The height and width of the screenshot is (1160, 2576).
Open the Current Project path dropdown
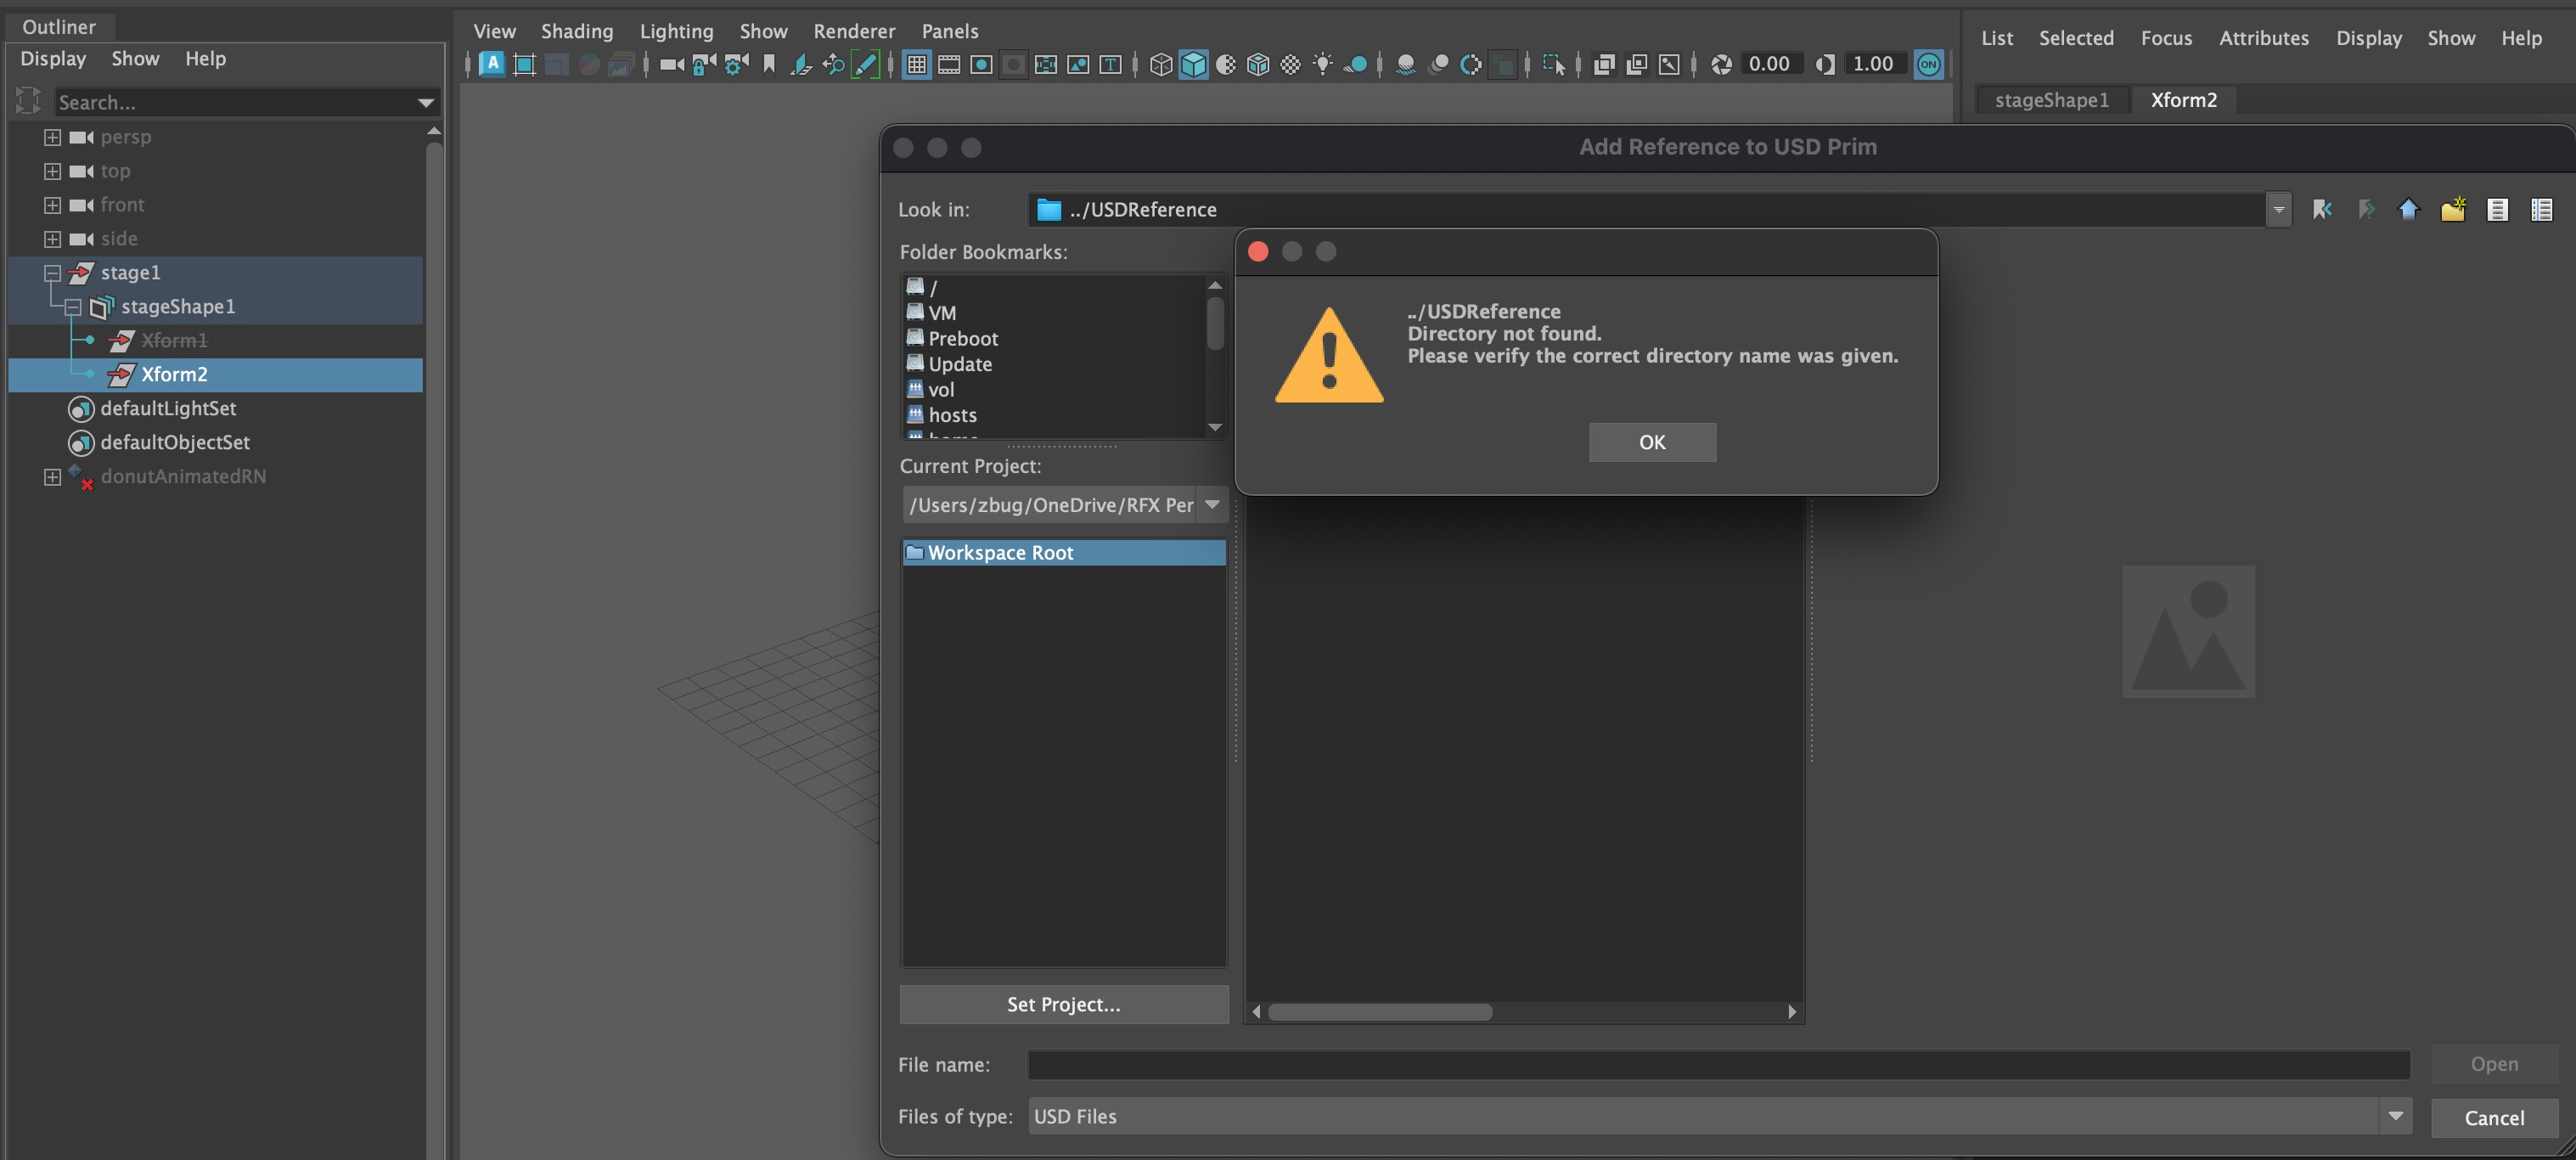coord(1212,505)
